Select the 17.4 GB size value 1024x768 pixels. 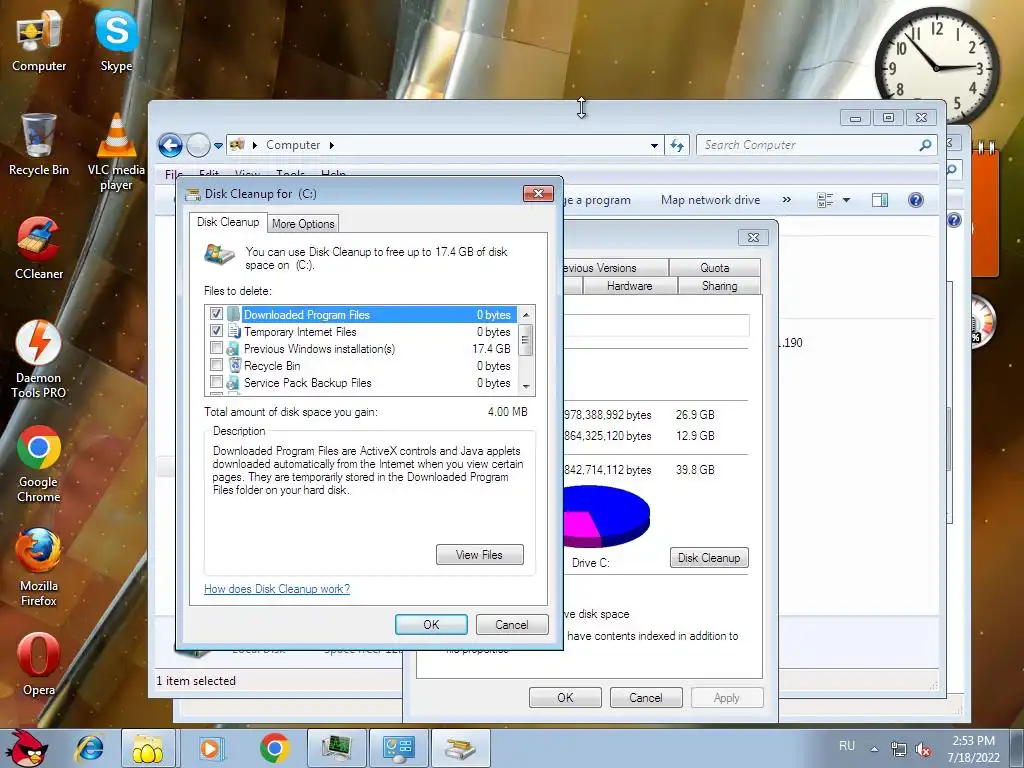(491, 349)
